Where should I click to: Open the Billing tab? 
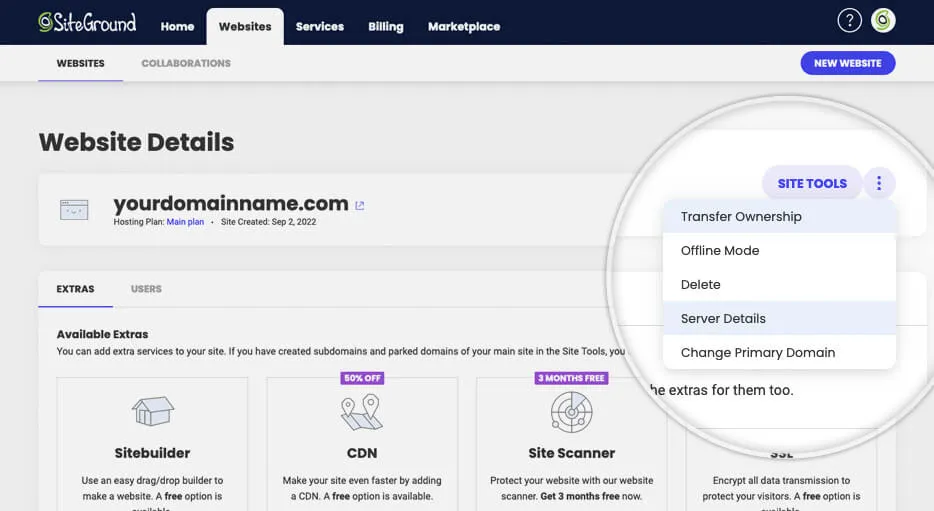385,27
